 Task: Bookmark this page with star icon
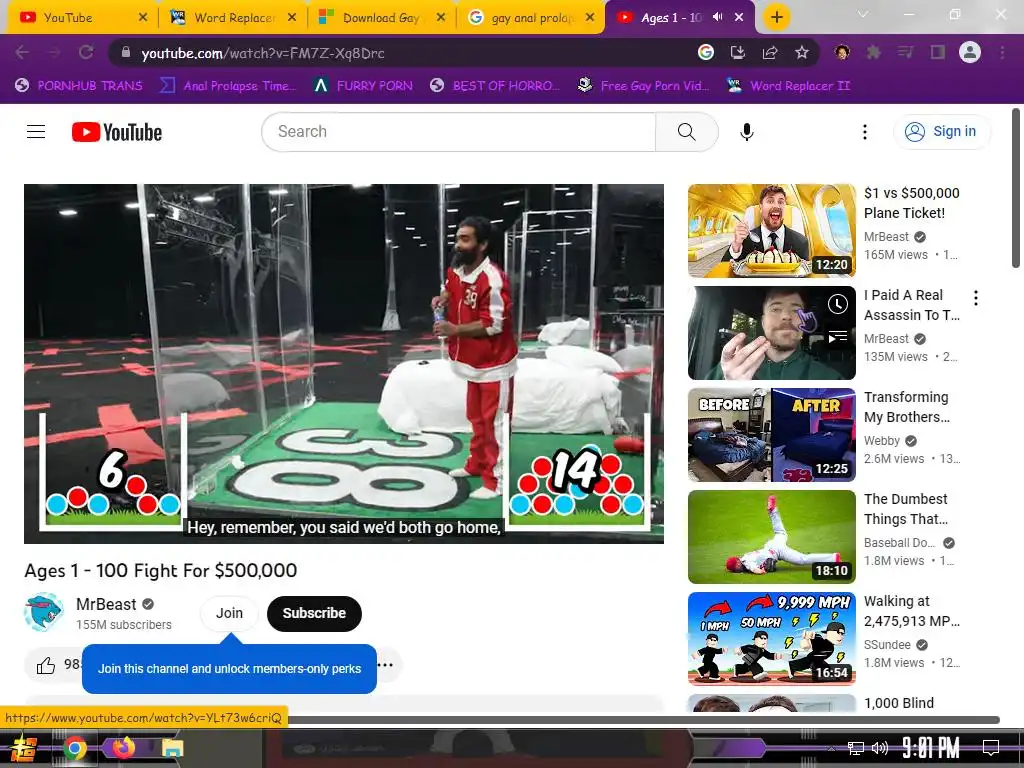pos(802,52)
